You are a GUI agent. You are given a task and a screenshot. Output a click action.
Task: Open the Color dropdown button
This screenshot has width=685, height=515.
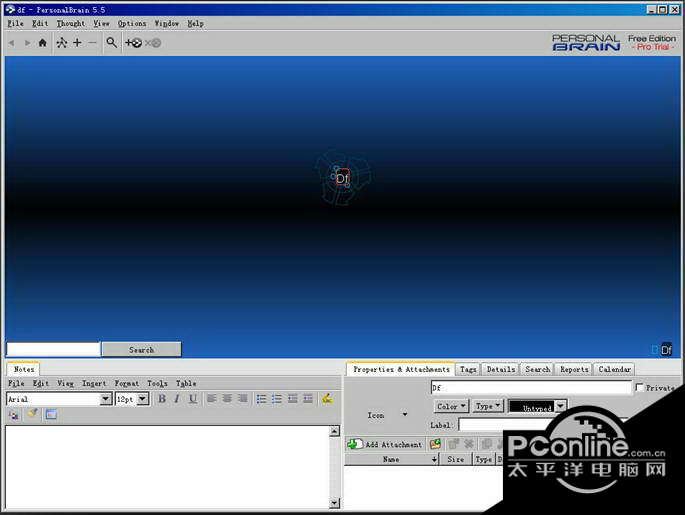point(451,406)
